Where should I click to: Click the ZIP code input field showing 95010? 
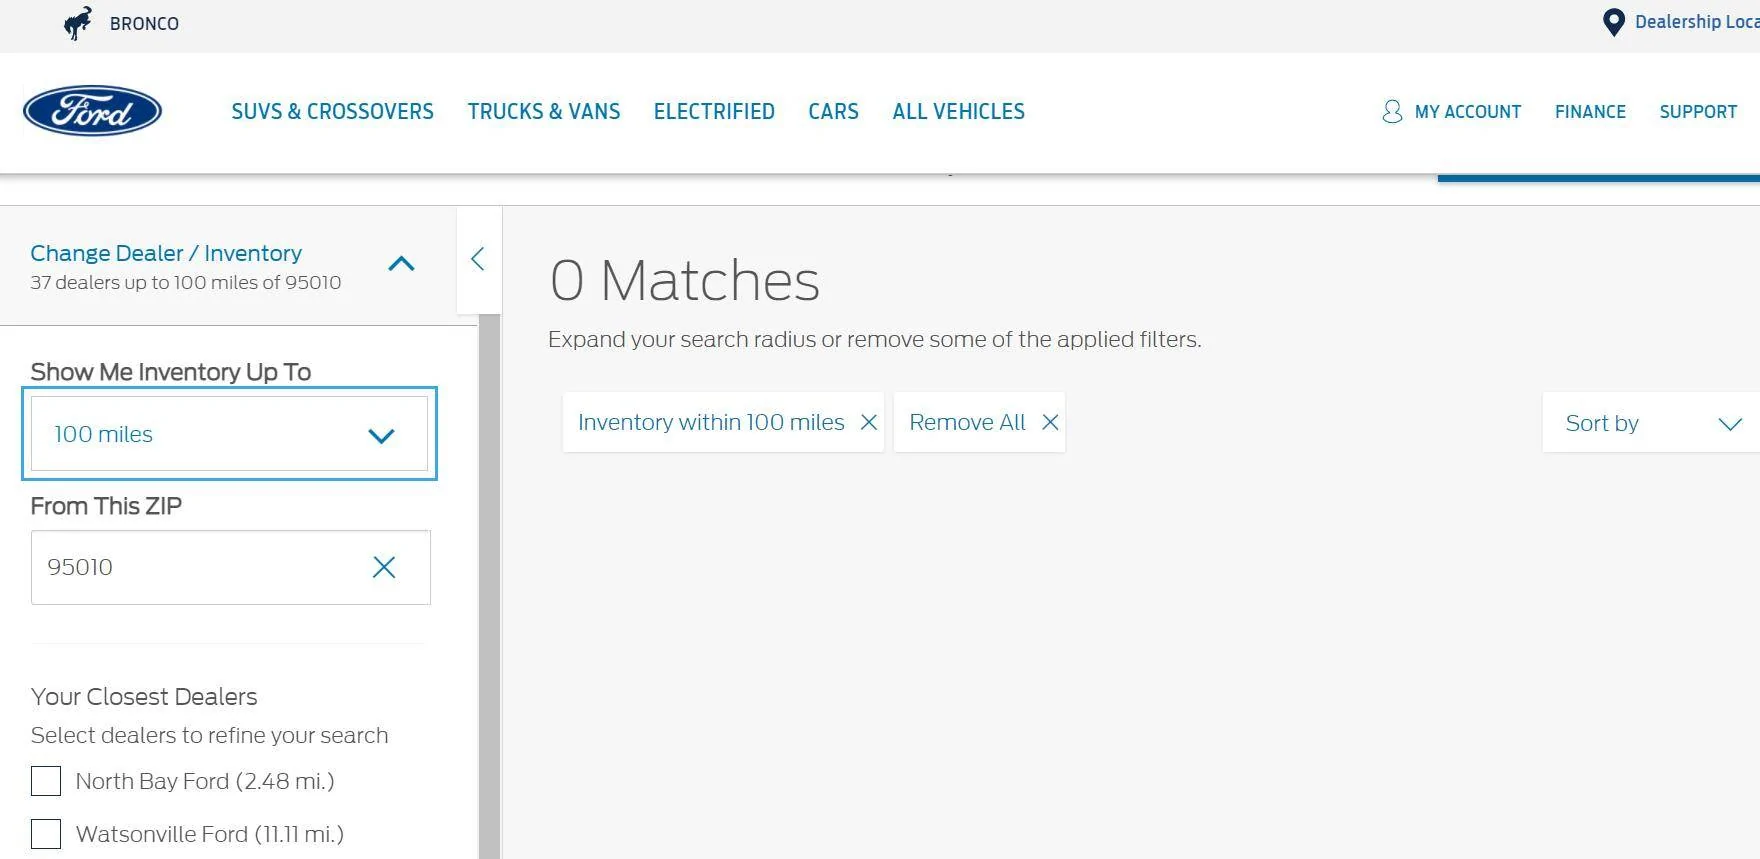(x=231, y=567)
